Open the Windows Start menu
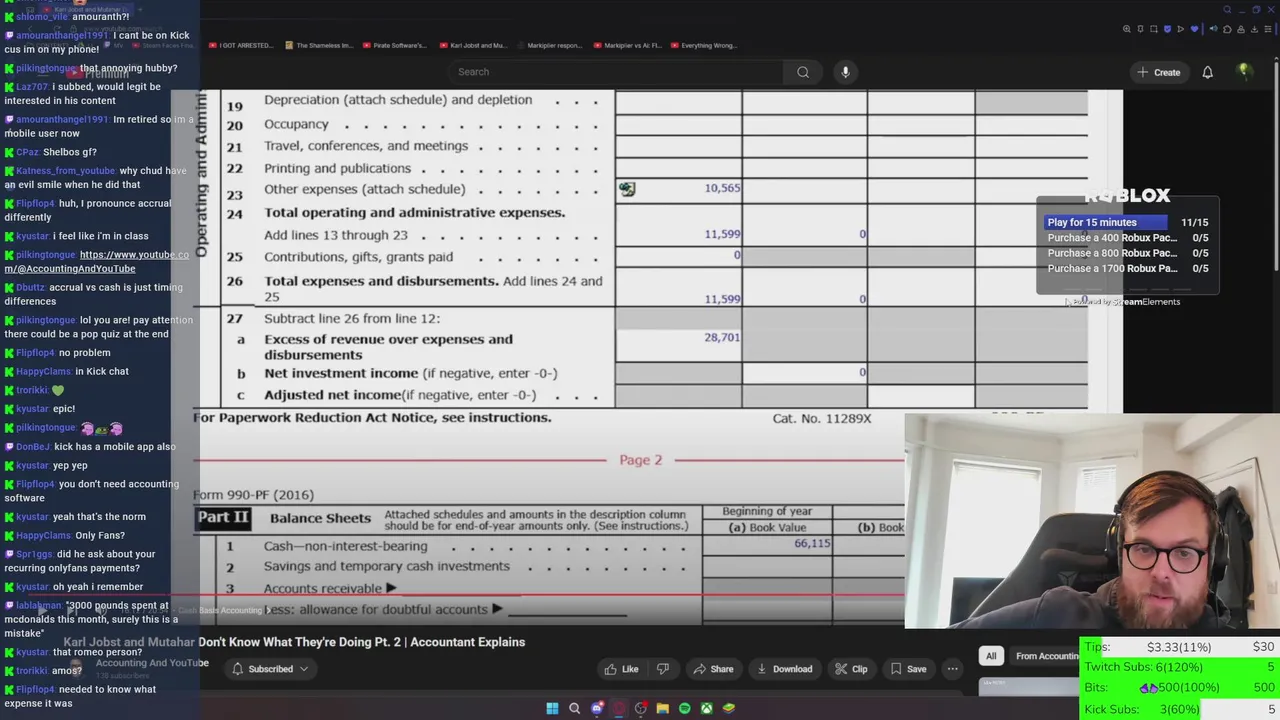Image resolution: width=1280 pixels, height=720 pixels. pyautogui.click(x=552, y=708)
